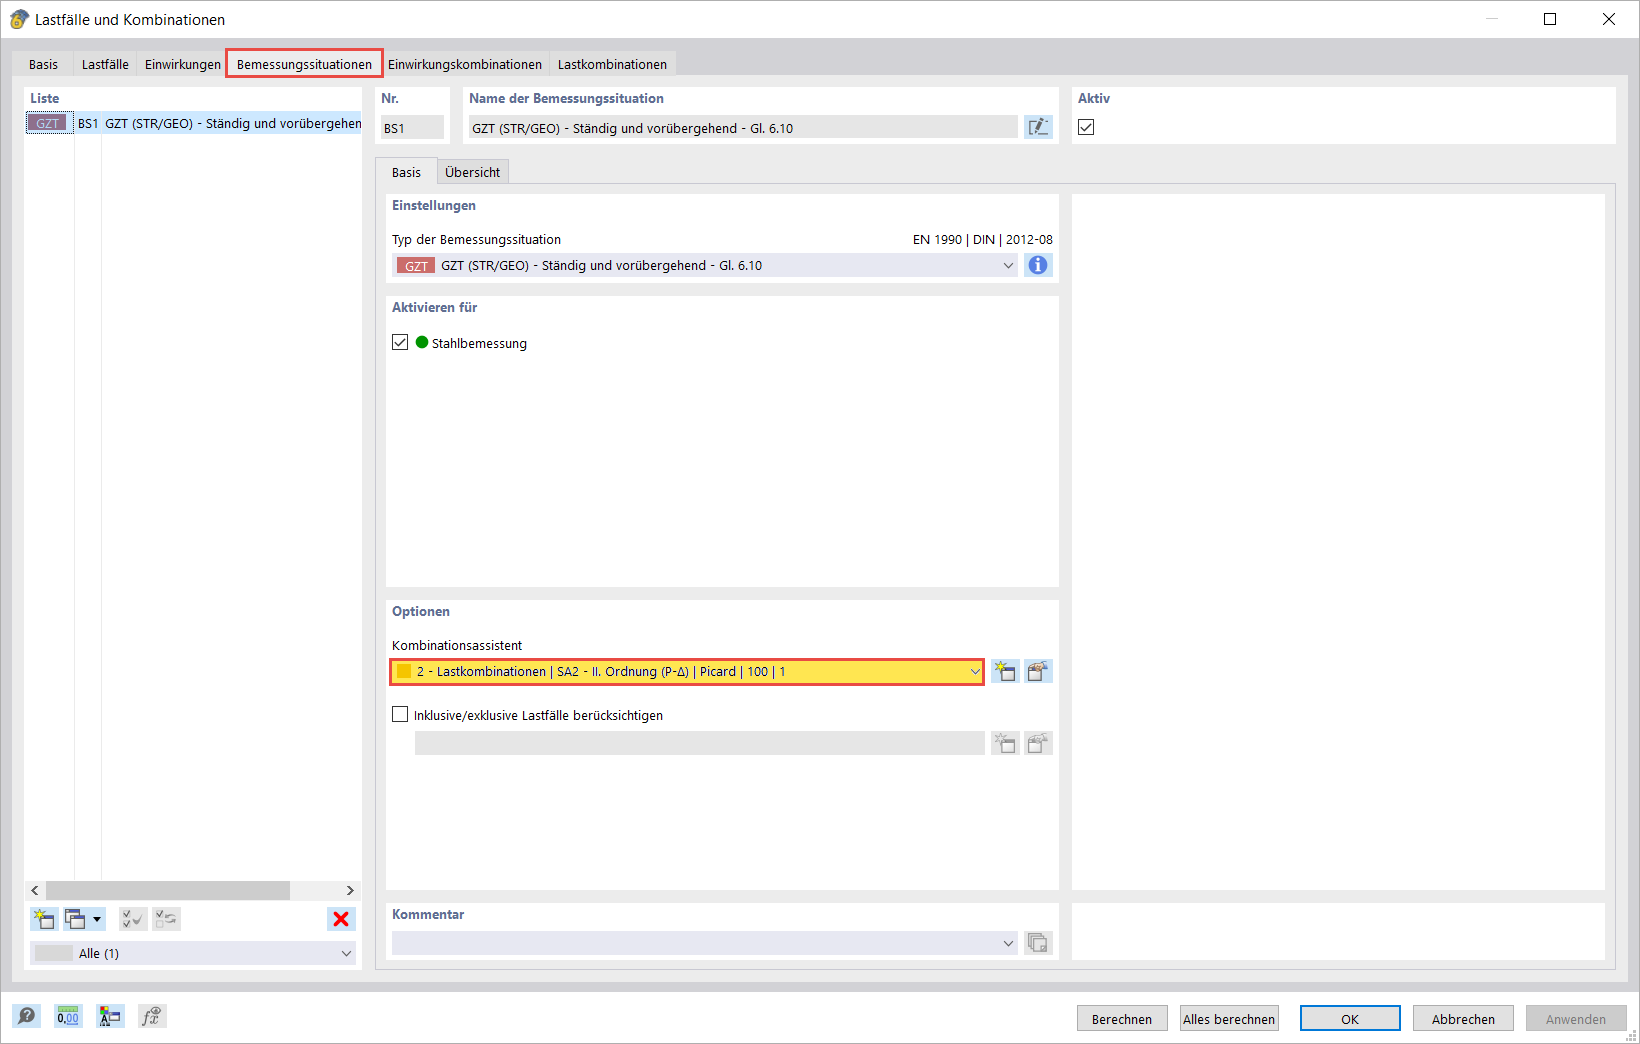
Task: Click the Berechnen button
Action: pyautogui.click(x=1122, y=1018)
